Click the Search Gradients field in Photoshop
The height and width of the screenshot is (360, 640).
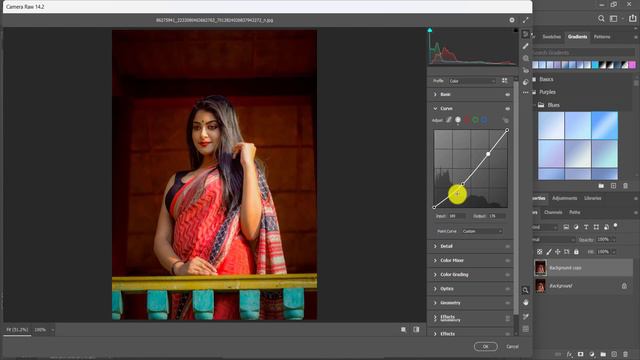[583, 53]
